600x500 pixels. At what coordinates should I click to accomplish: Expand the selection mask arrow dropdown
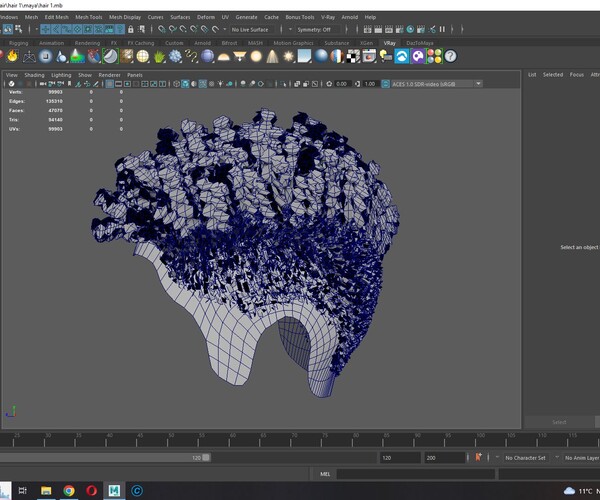click(x=37, y=29)
